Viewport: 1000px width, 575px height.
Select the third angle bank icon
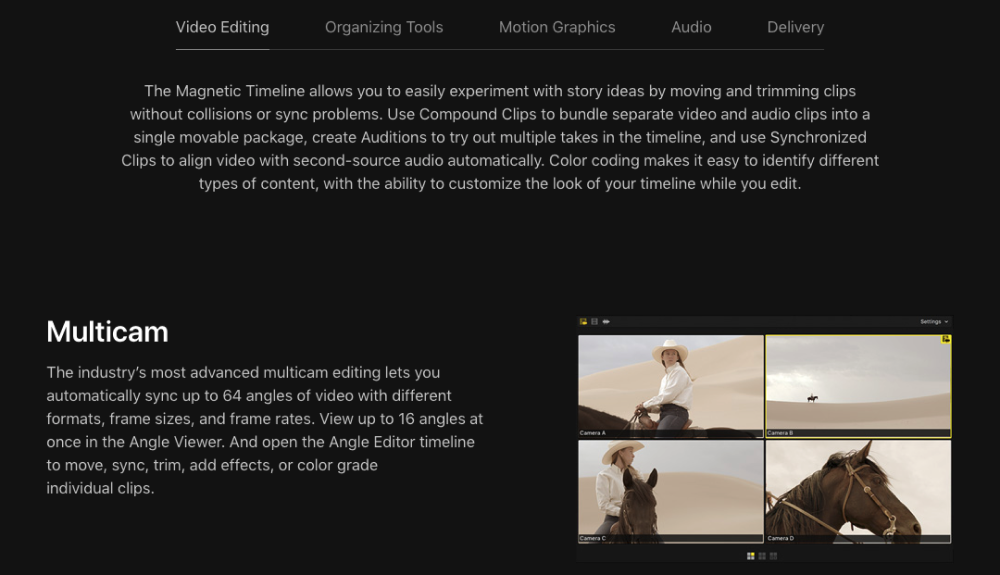click(x=773, y=555)
